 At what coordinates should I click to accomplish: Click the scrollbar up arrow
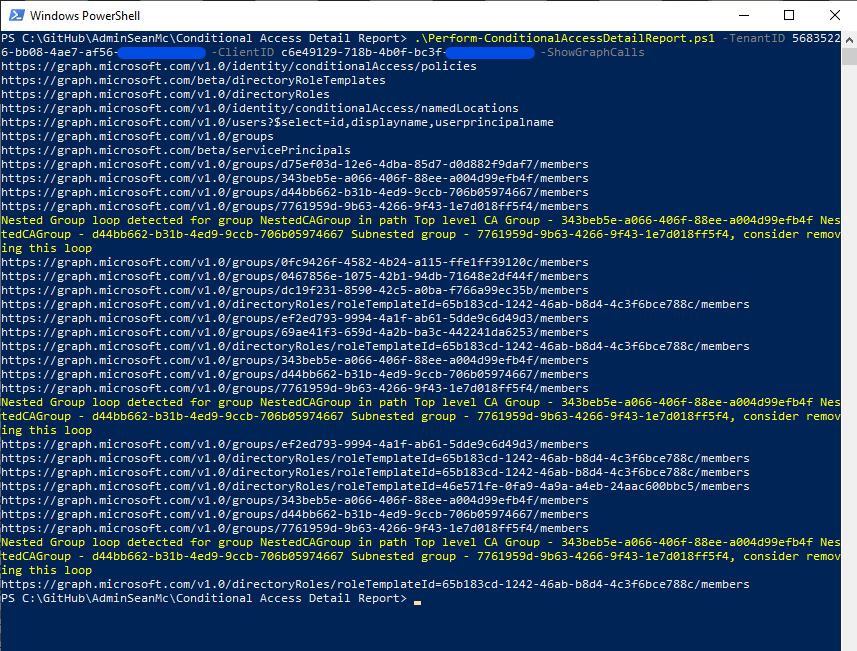[849, 40]
